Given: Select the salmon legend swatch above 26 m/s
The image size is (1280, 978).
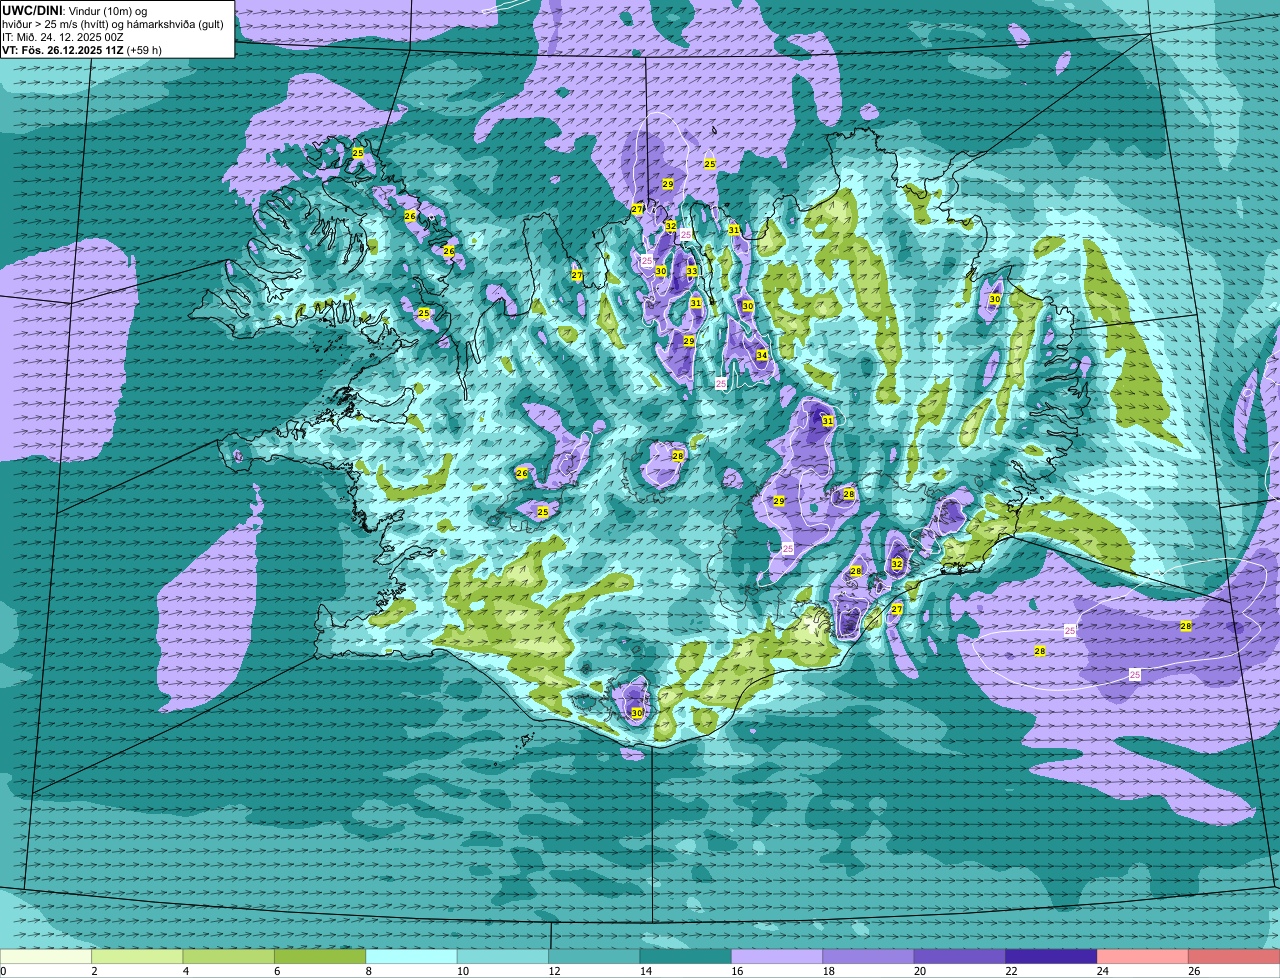Looking at the screenshot, I should point(1234,956).
